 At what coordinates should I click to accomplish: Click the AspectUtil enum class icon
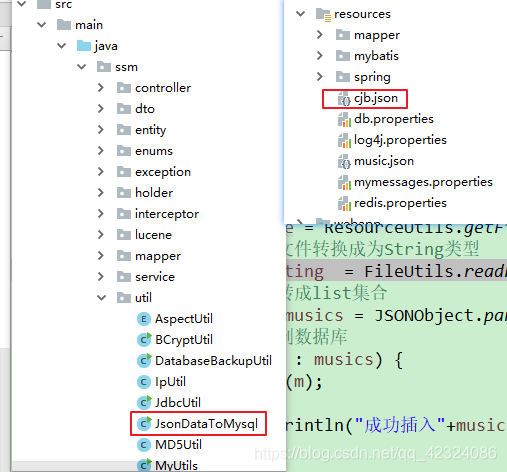pyautogui.click(x=144, y=319)
